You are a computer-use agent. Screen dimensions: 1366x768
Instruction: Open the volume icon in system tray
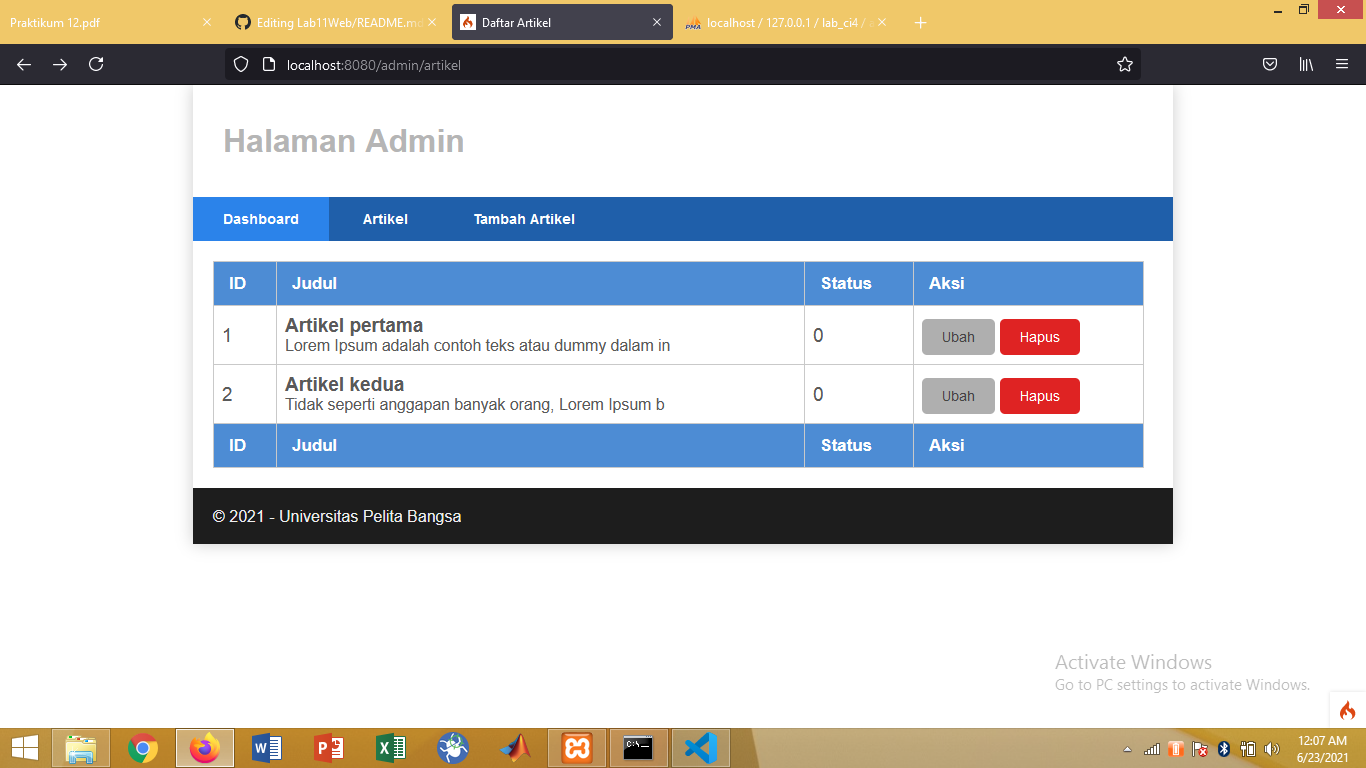coord(1270,747)
